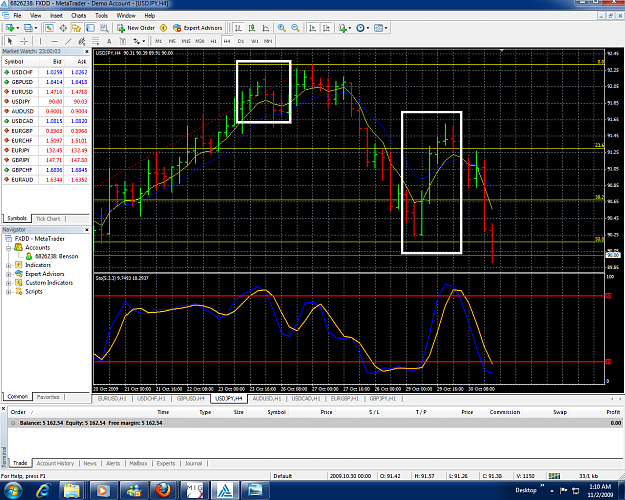This screenshot has height=500, width=625.
Task: Select the trendline drawing tool
Action: tap(68, 41)
